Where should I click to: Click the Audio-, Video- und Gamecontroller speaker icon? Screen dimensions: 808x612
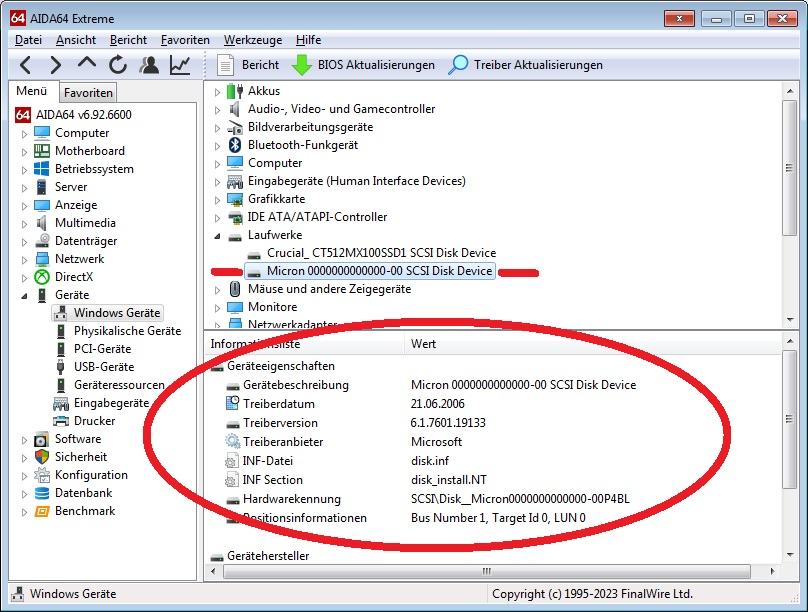click(x=235, y=109)
